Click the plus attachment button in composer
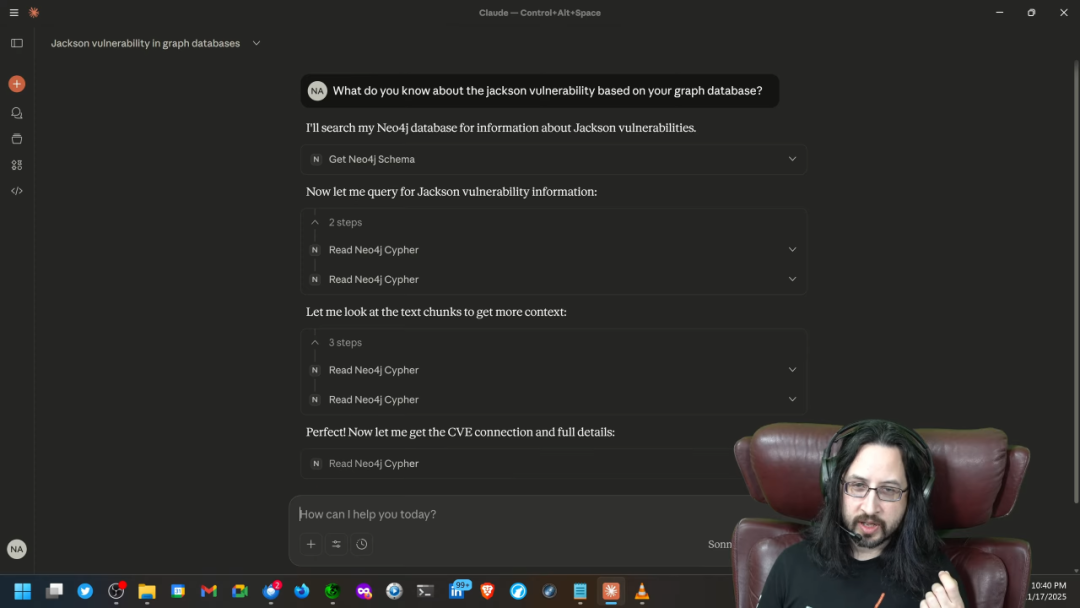Screen dimensions: 1080x608 point(311,544)
